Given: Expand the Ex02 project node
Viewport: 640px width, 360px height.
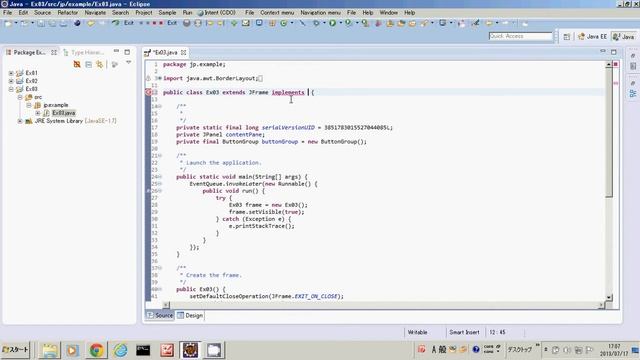Looking at the screenshot, I should [11, 81].
